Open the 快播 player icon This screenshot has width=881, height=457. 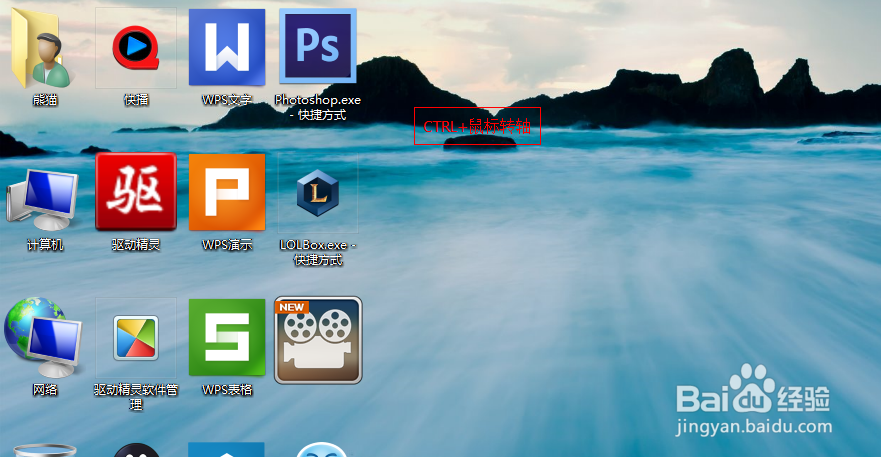(136, 48)
